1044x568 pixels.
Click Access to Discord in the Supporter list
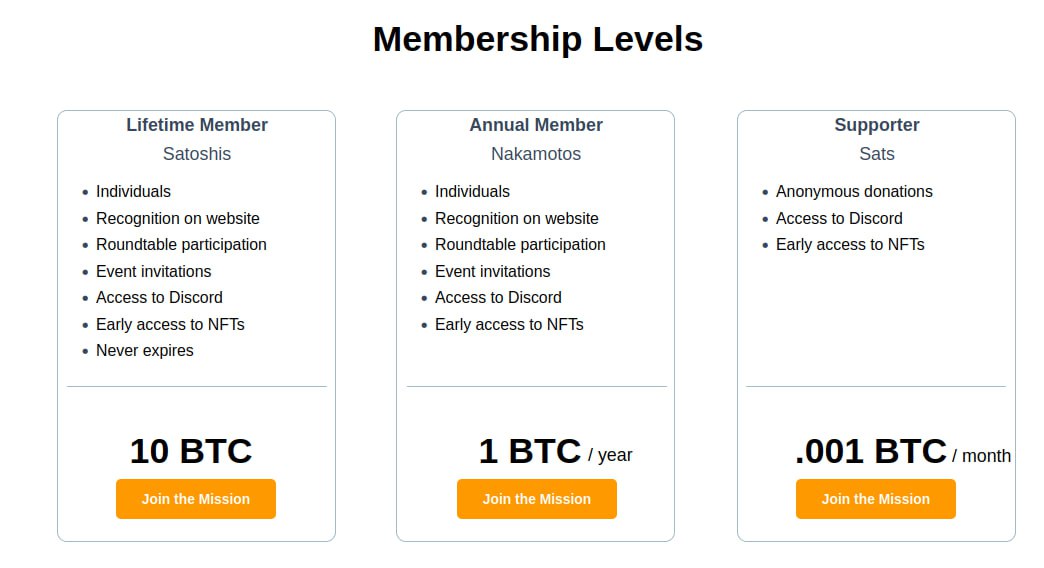(839, 218)
